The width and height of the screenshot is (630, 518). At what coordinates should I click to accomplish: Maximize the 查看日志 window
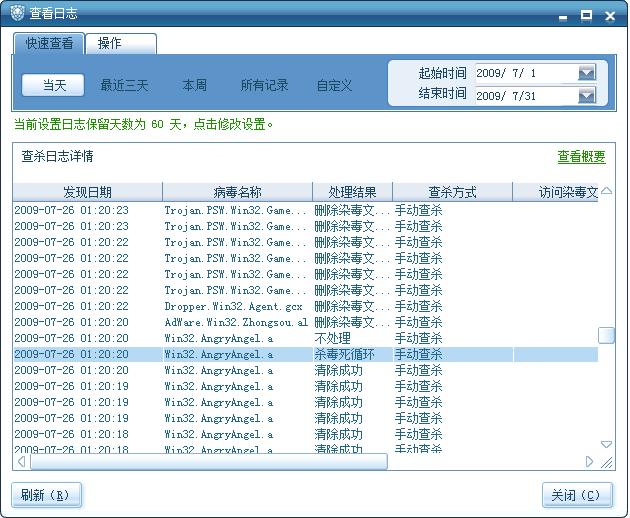coord(587,16)
